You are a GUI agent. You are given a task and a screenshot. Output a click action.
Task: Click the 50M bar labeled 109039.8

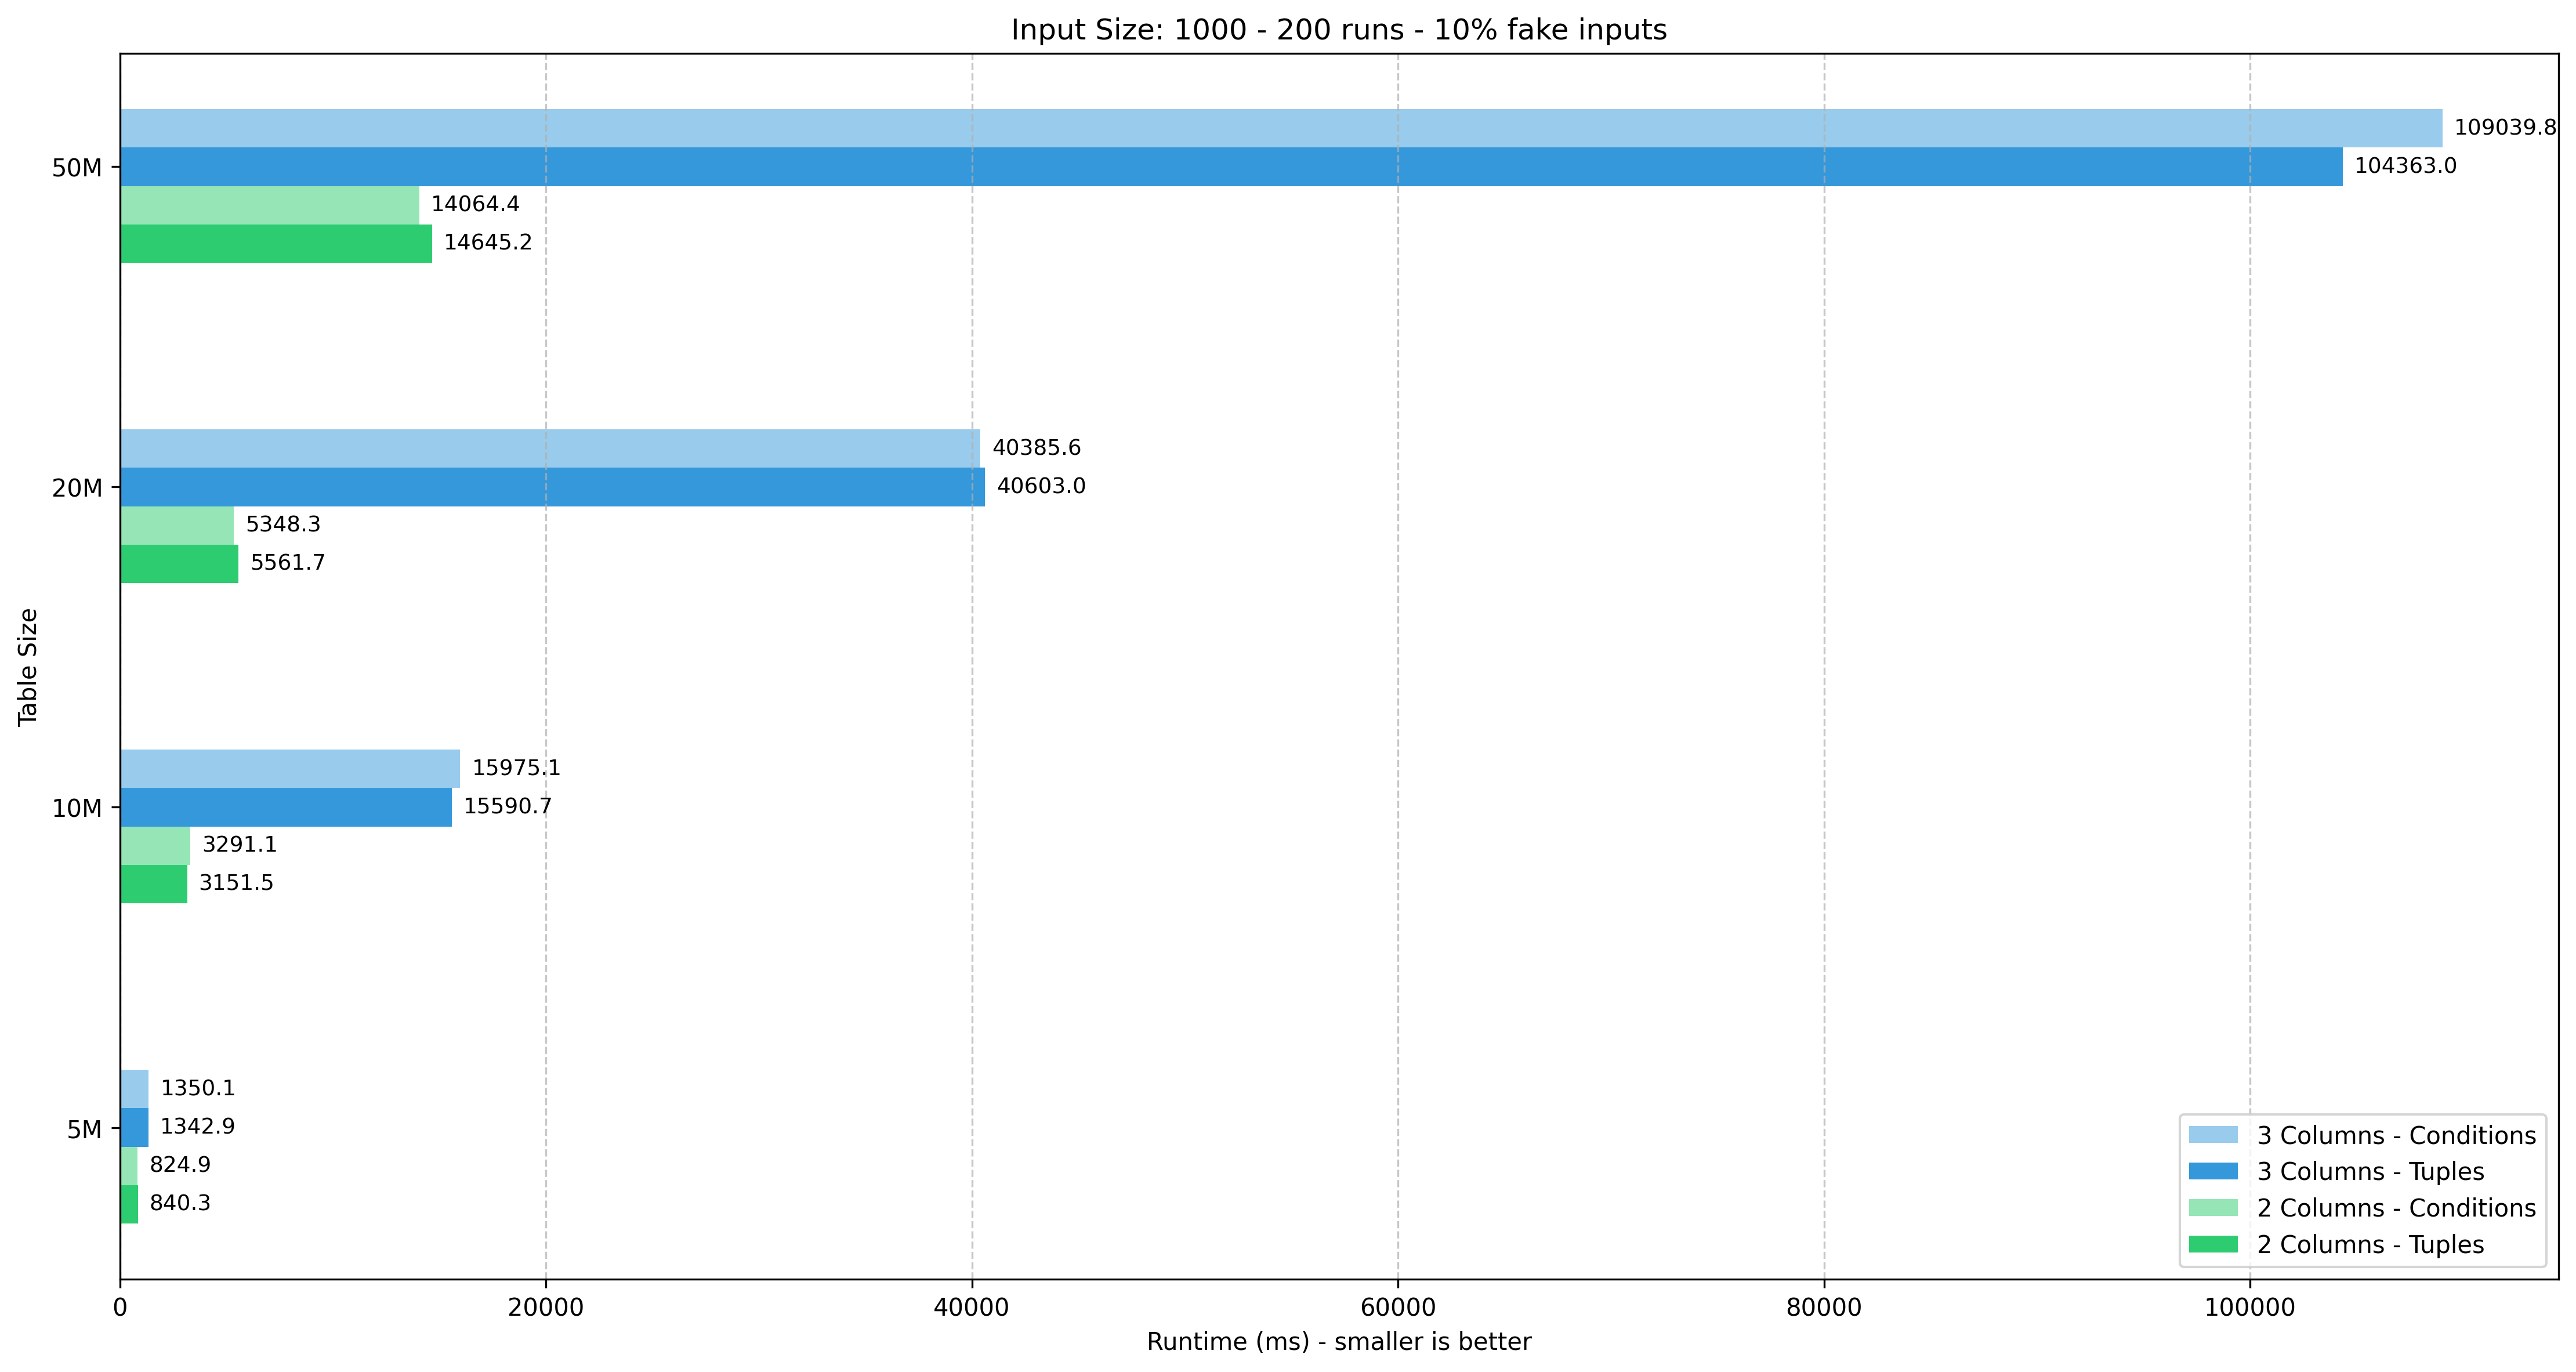point(1280,128)
